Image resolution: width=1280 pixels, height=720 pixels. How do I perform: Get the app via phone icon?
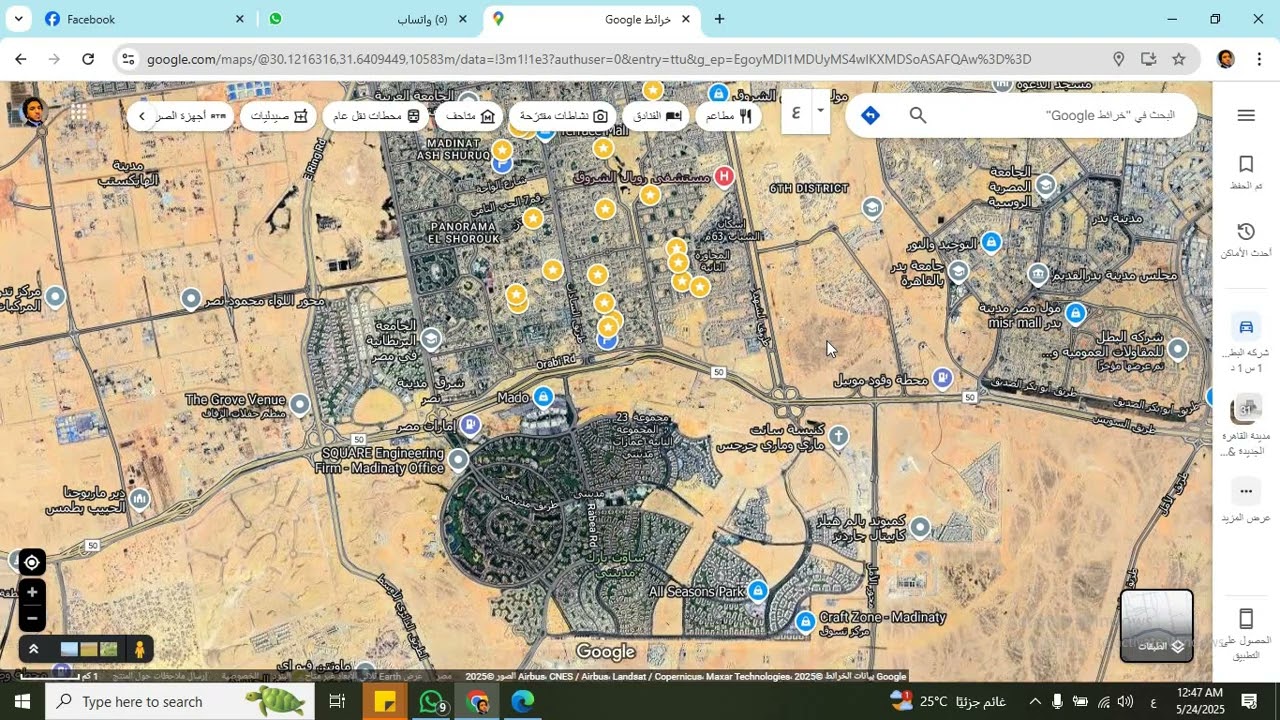1246,619
